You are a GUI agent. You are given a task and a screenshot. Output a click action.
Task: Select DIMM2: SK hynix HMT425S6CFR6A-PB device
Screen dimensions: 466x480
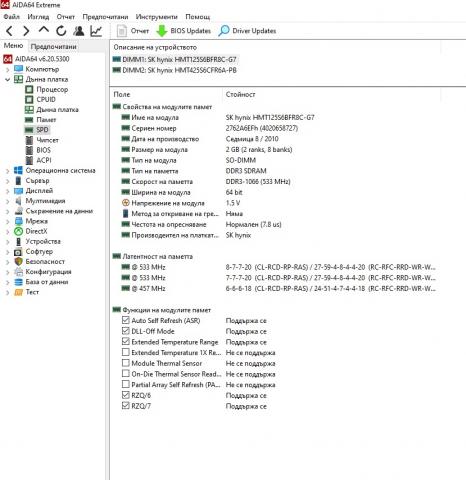click(175, 70)
